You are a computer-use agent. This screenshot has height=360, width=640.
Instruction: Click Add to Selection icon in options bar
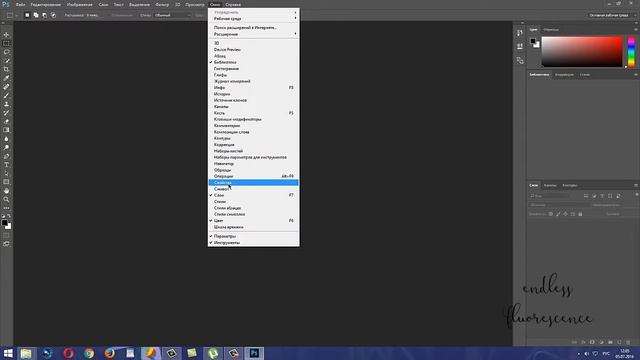(36, 15)
